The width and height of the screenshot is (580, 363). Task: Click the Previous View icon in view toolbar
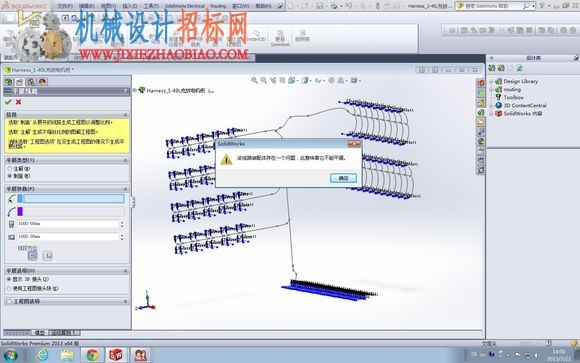click(273, 80)
